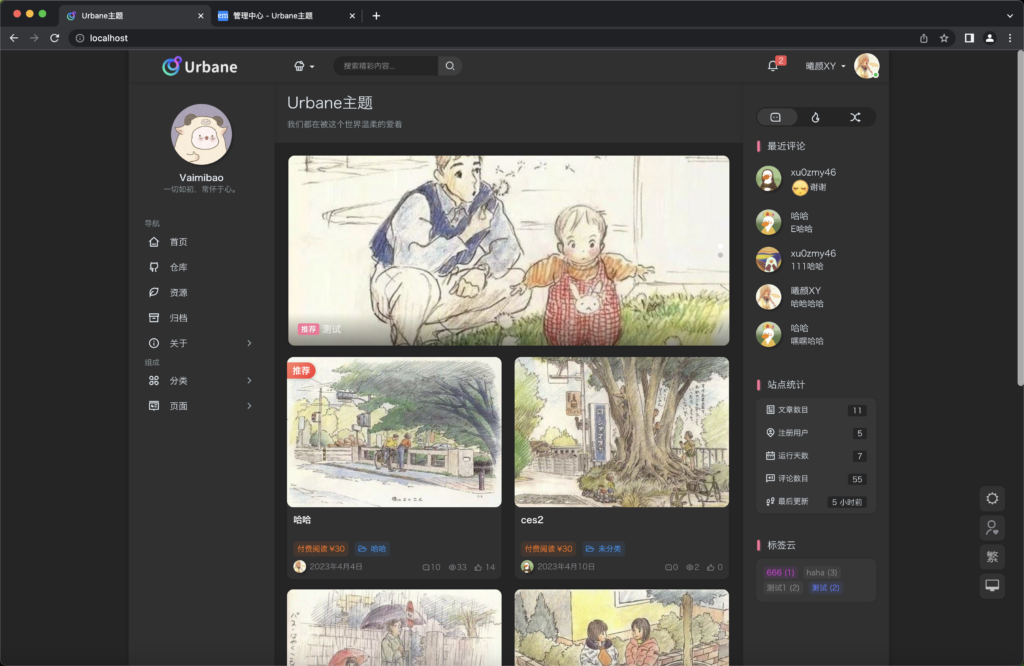Click the shuffle random-posts tab icon

(855, 117)
